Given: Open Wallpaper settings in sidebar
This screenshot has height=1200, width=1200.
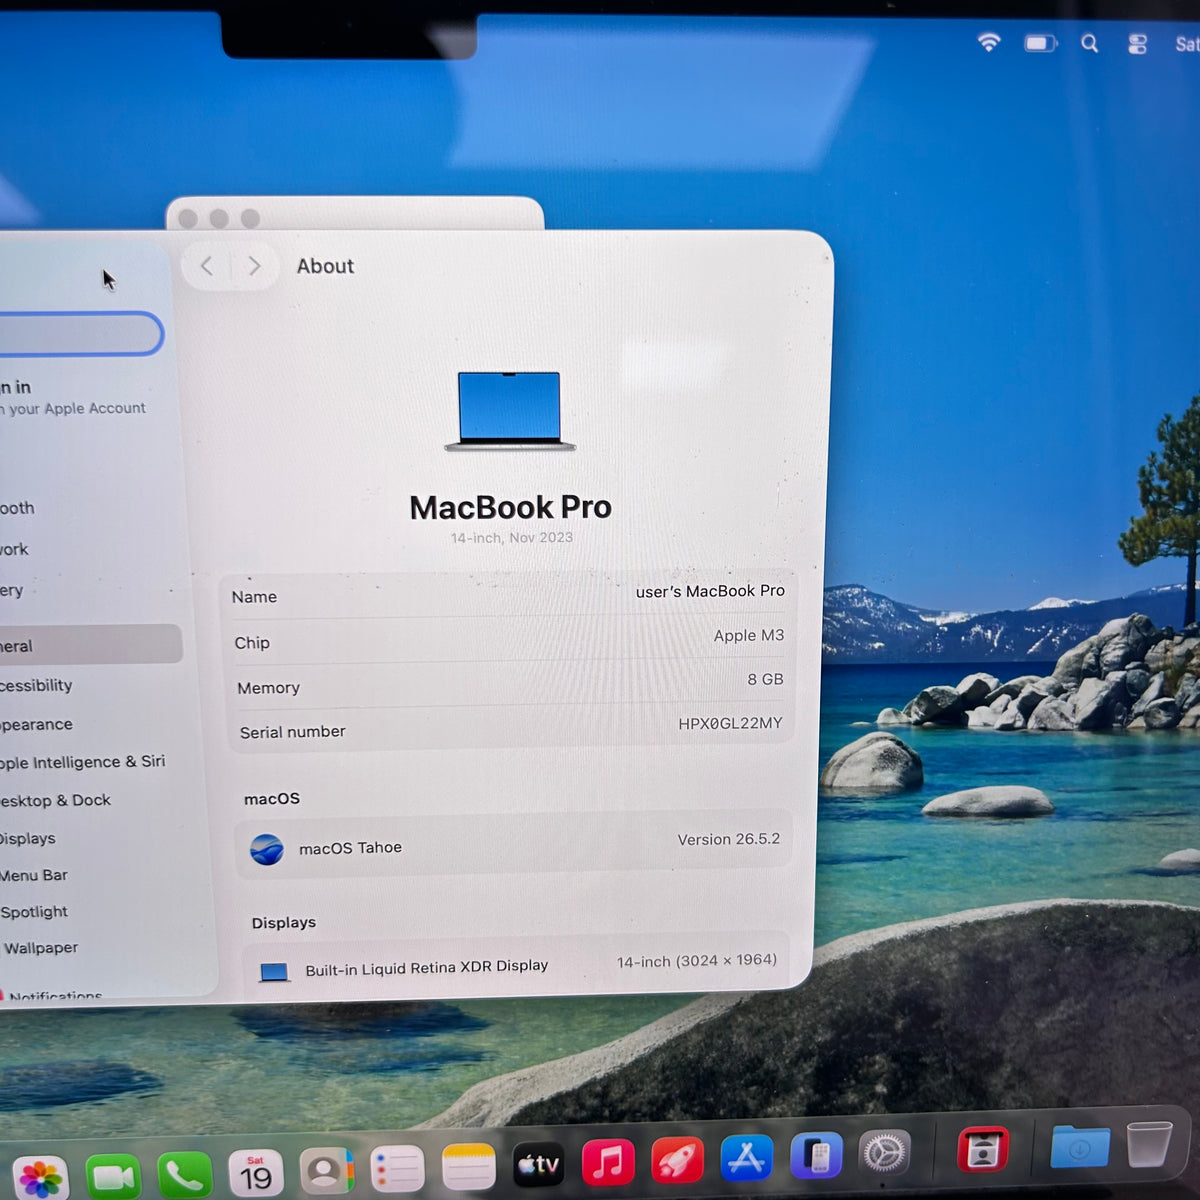Looking at the screenshot, I should click(x=40, y=948).
